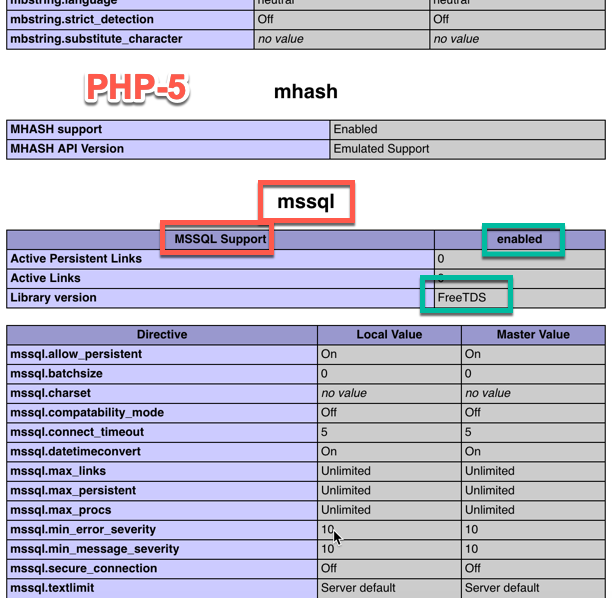Screen dimensions: 612x598
Task: Select the mssql.max_links directive
Action: tap(162, 471)
